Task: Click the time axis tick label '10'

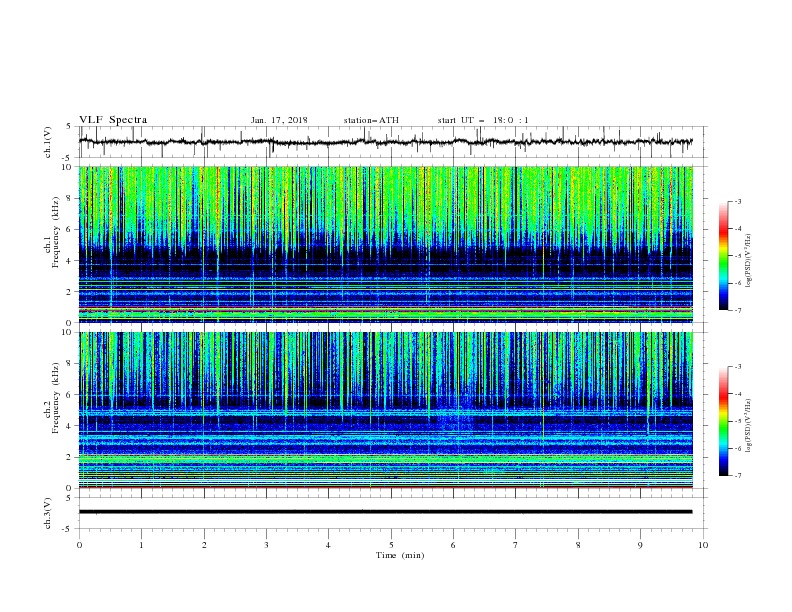Action: [703, 545]
